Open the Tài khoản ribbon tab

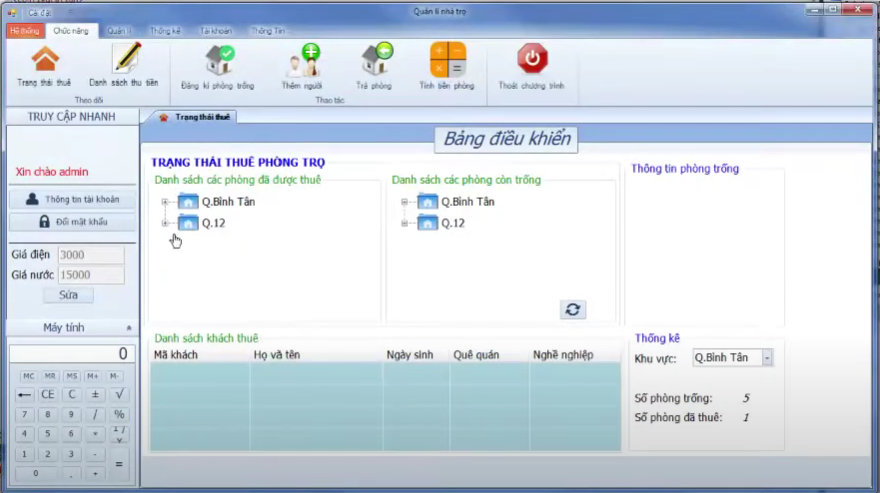[216, 31]
